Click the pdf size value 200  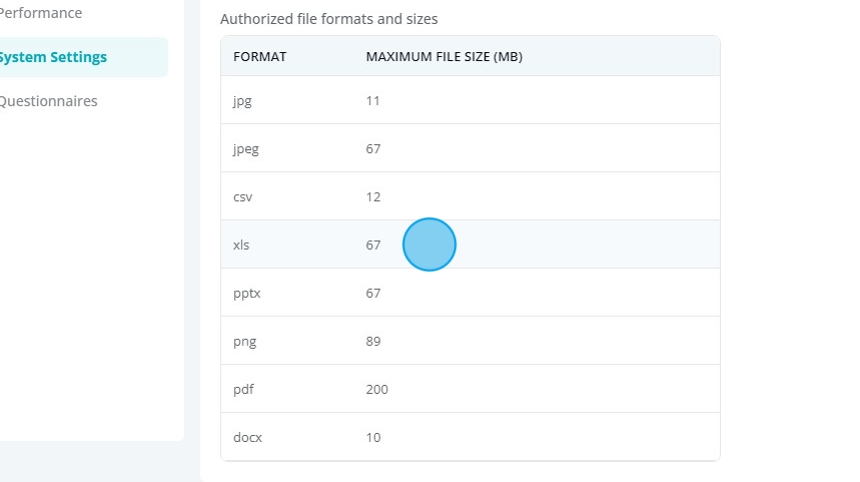point(377,389)
